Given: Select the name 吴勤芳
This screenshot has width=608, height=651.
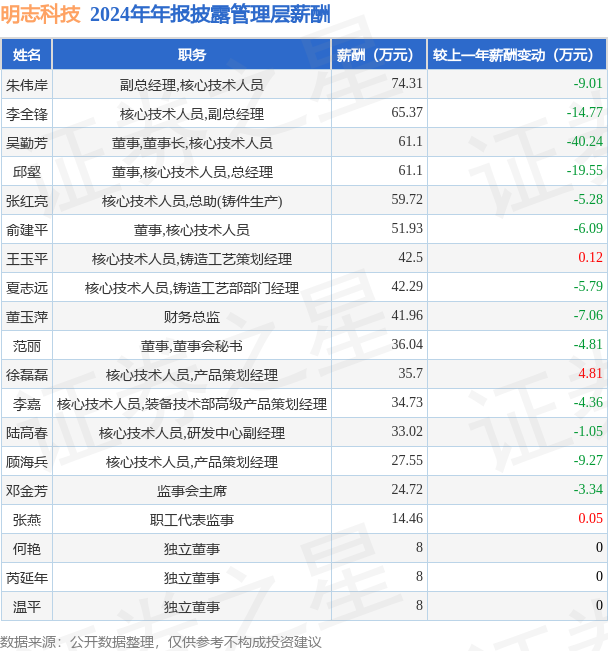Looking at the screenshot, I should point(27,143).
